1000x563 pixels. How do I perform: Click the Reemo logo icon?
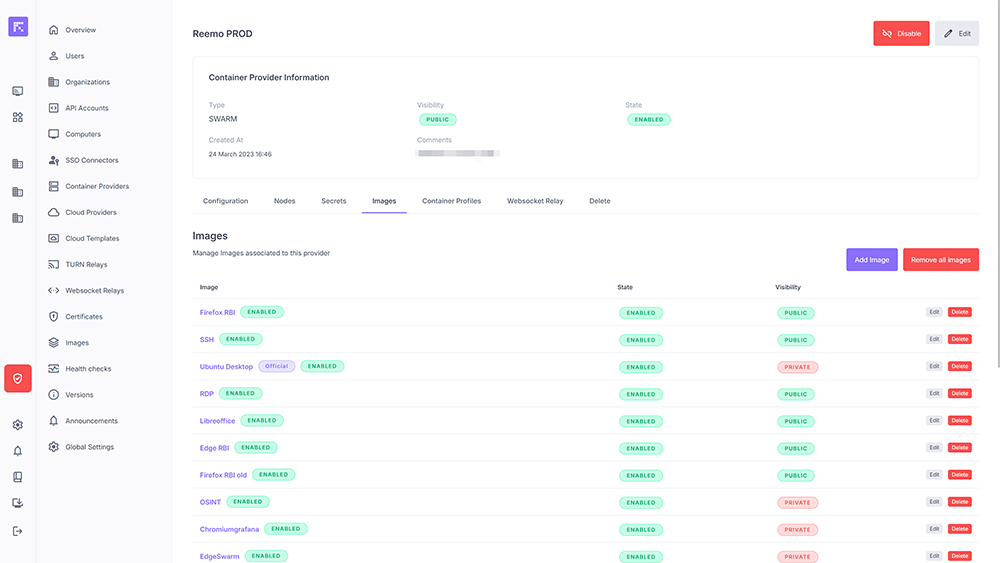[18, 27]
